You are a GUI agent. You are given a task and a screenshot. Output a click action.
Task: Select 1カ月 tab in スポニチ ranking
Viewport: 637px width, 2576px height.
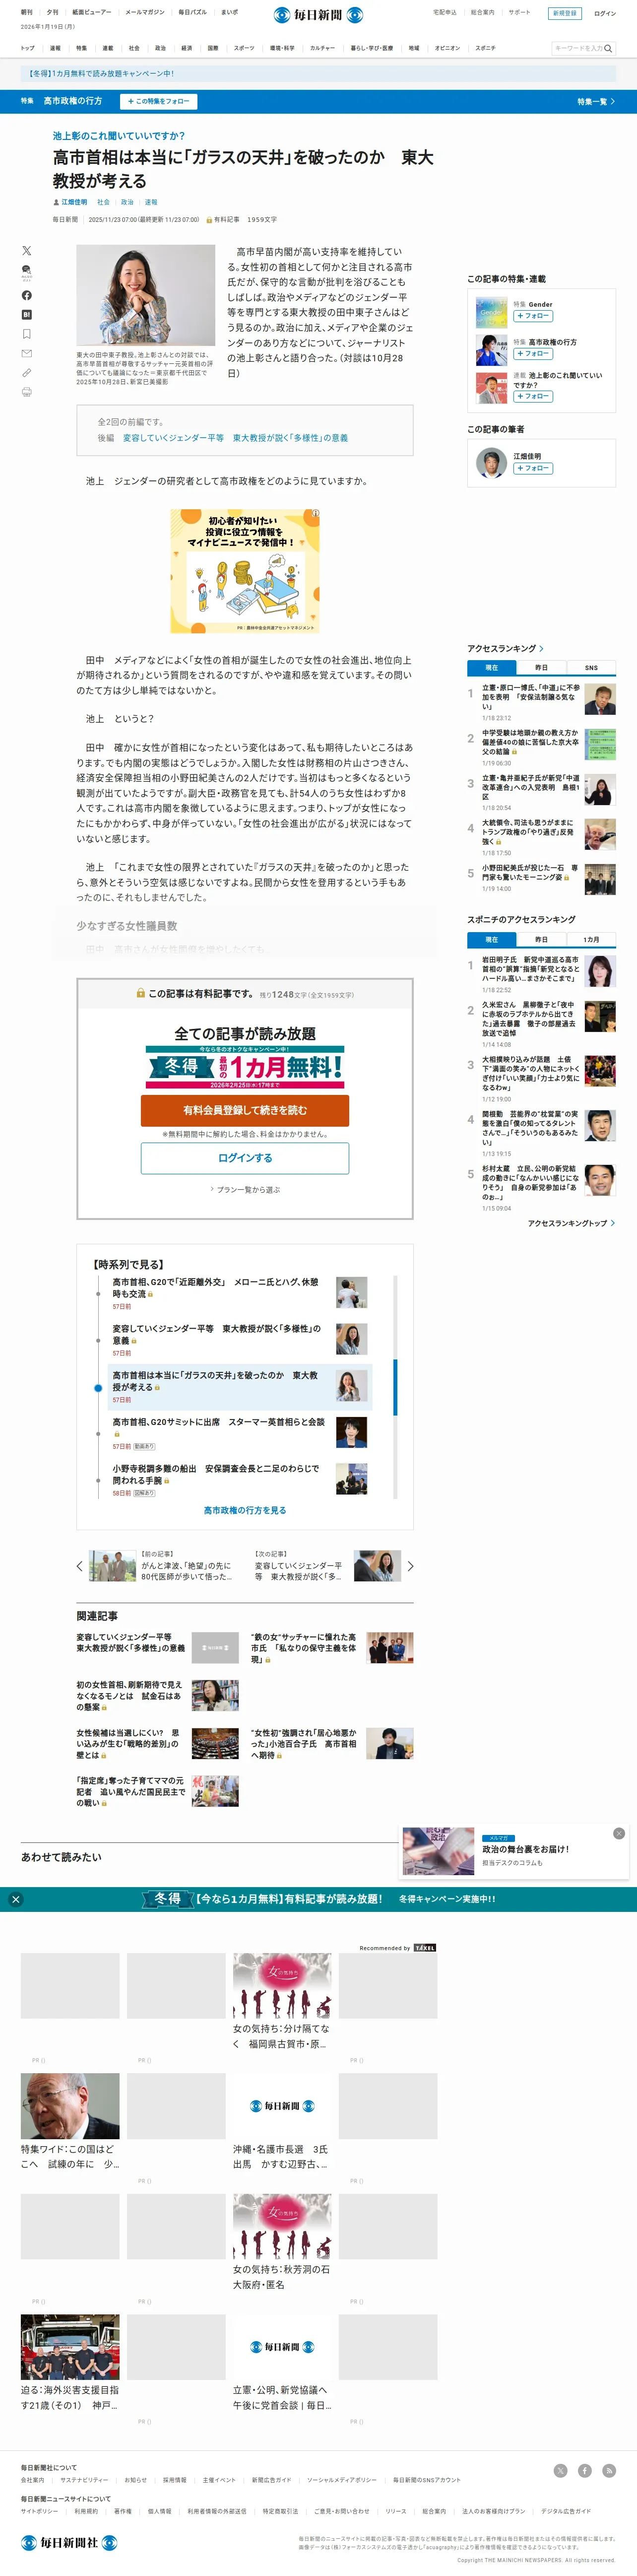coord(591,940)
